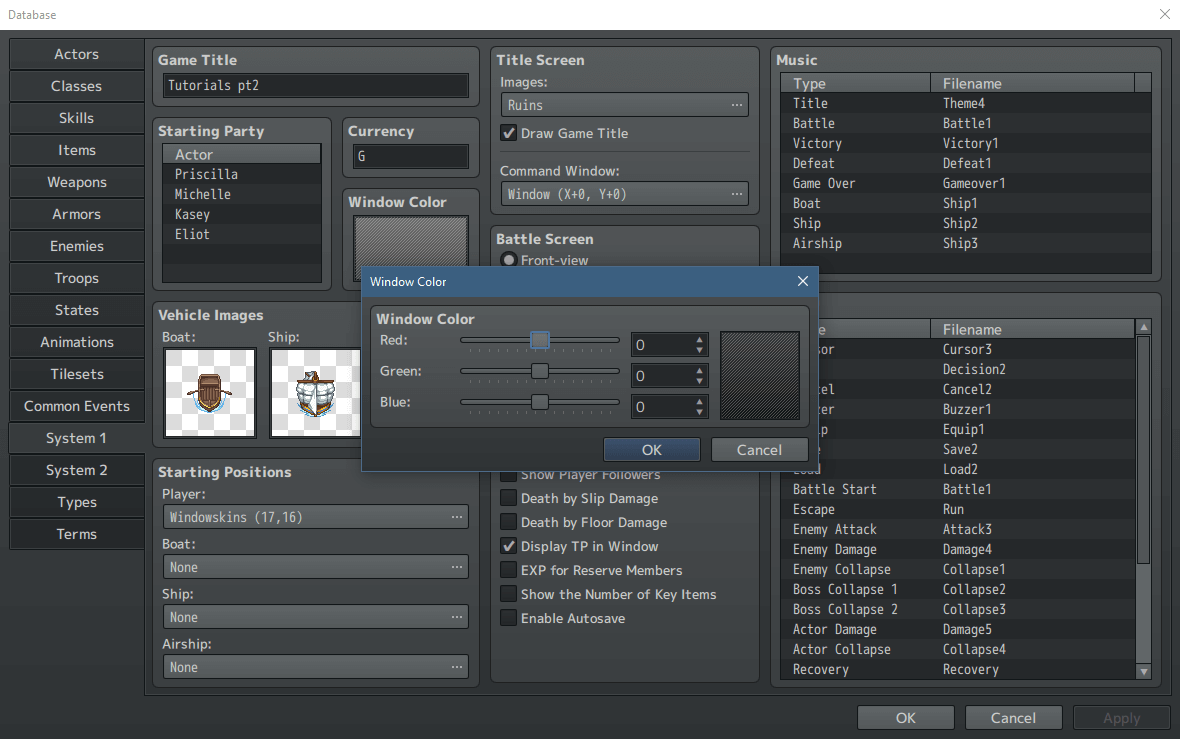Confirm the Window Color dialog with OK

pyautogui.click(x=652, y=449)
